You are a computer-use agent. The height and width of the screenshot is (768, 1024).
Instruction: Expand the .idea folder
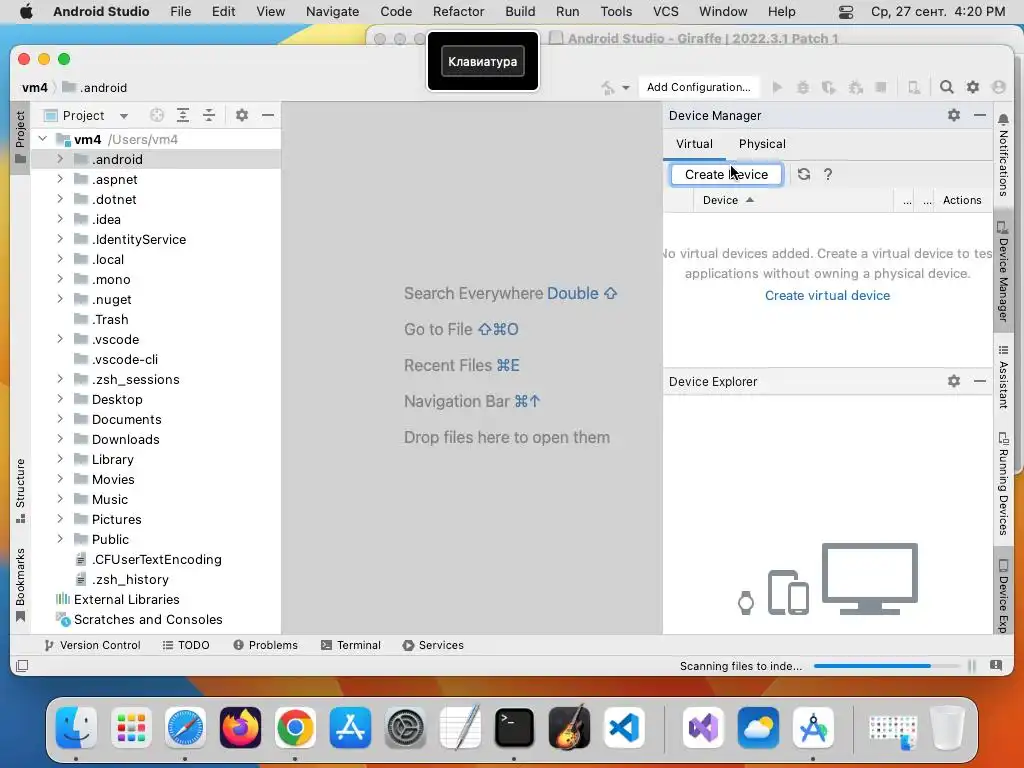(x=60, y=219)
